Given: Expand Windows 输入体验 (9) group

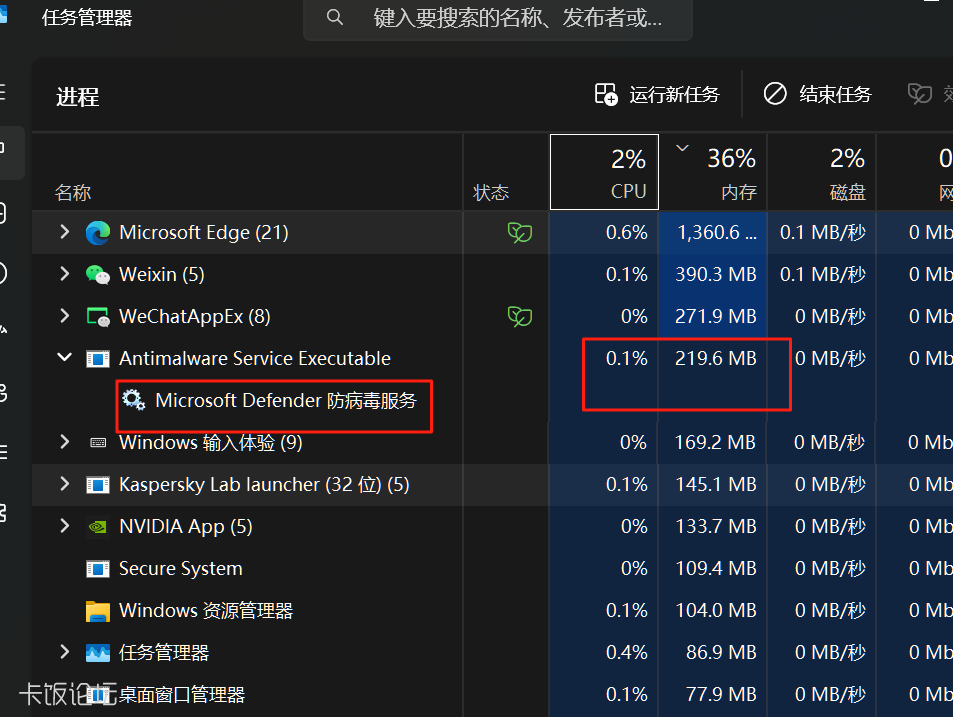Looking at the screenshot, I should (65, 442).
